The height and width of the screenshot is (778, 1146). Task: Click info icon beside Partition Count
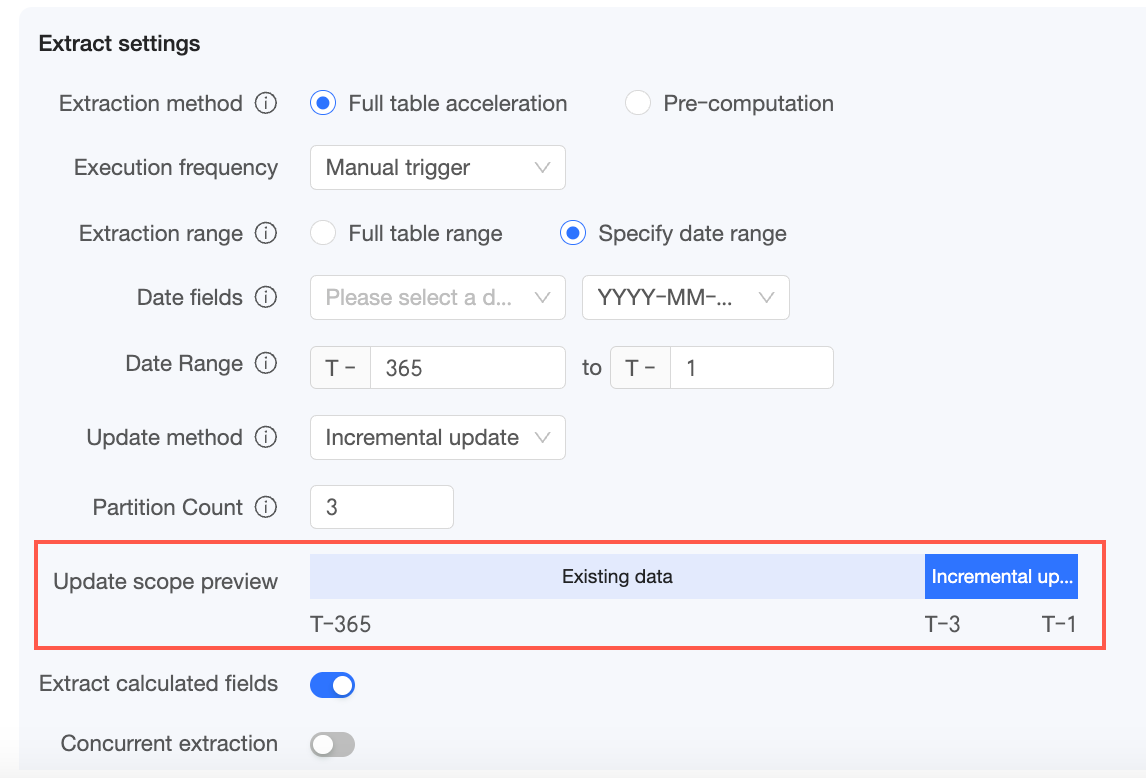click(x=266, y=508)
